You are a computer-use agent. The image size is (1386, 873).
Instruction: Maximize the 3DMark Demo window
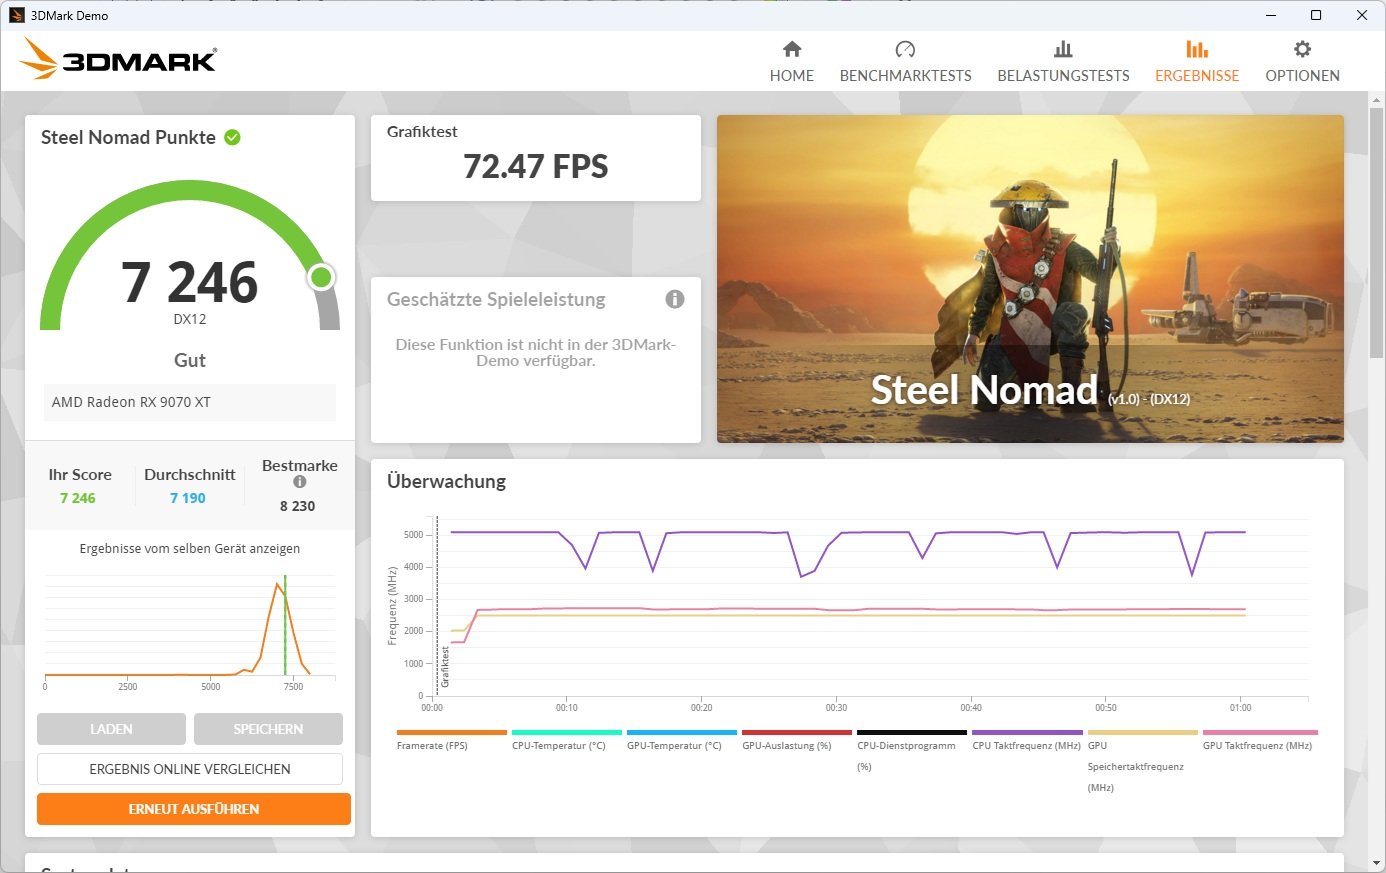pyautogui.click(x=1316, y=15)
